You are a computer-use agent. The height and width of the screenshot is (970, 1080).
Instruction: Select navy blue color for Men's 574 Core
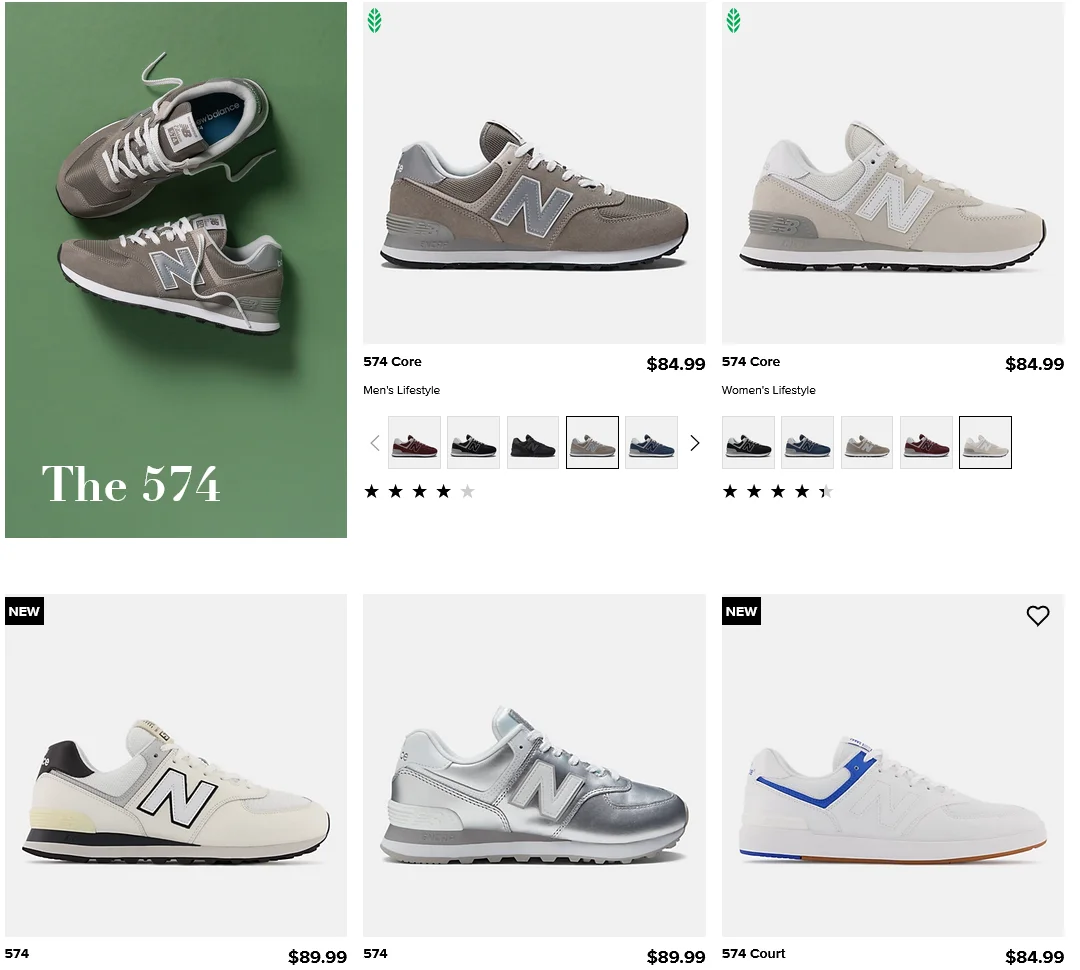pyautogui.click(x=652, y=442)
